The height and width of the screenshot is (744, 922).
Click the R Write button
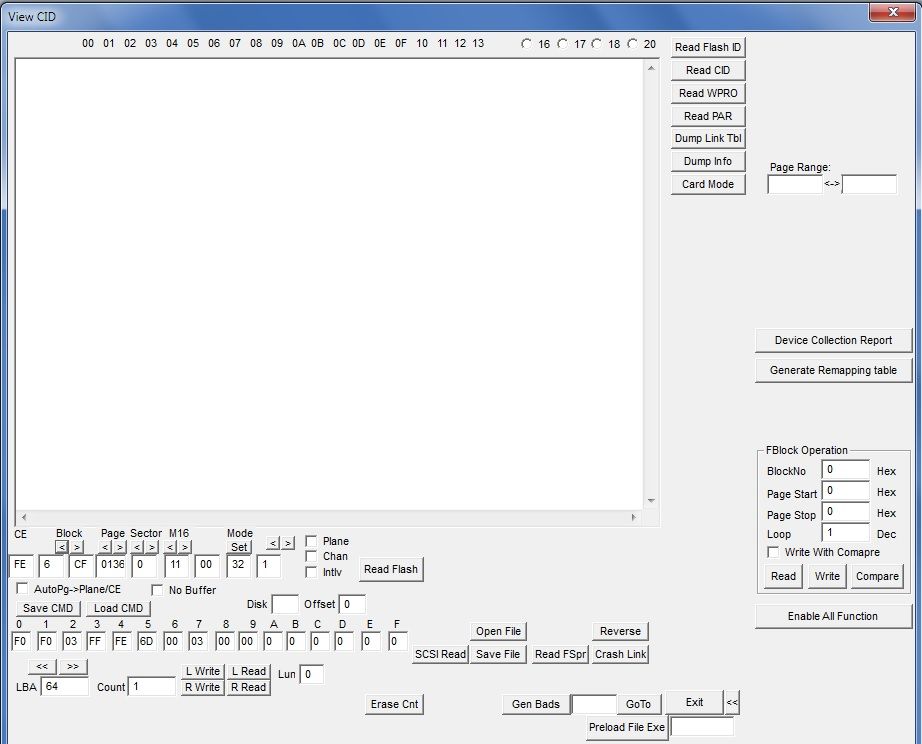click(x=202, y=687)
